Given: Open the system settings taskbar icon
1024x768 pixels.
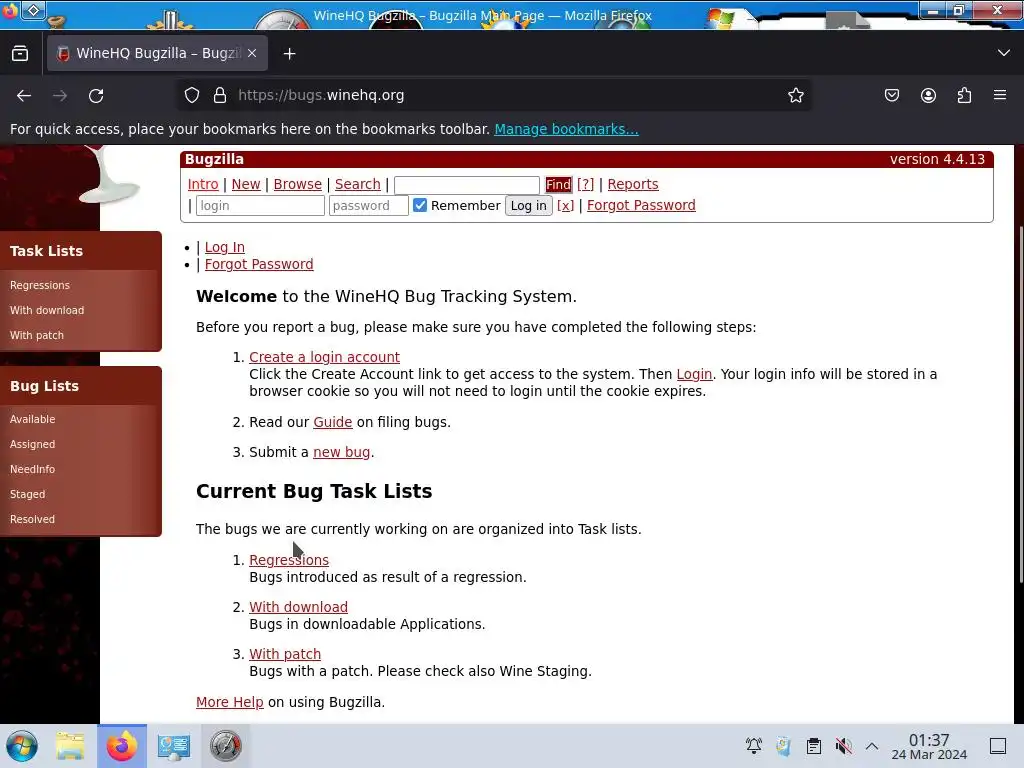Looking at the screenshot, I should [x=174, y=746].
